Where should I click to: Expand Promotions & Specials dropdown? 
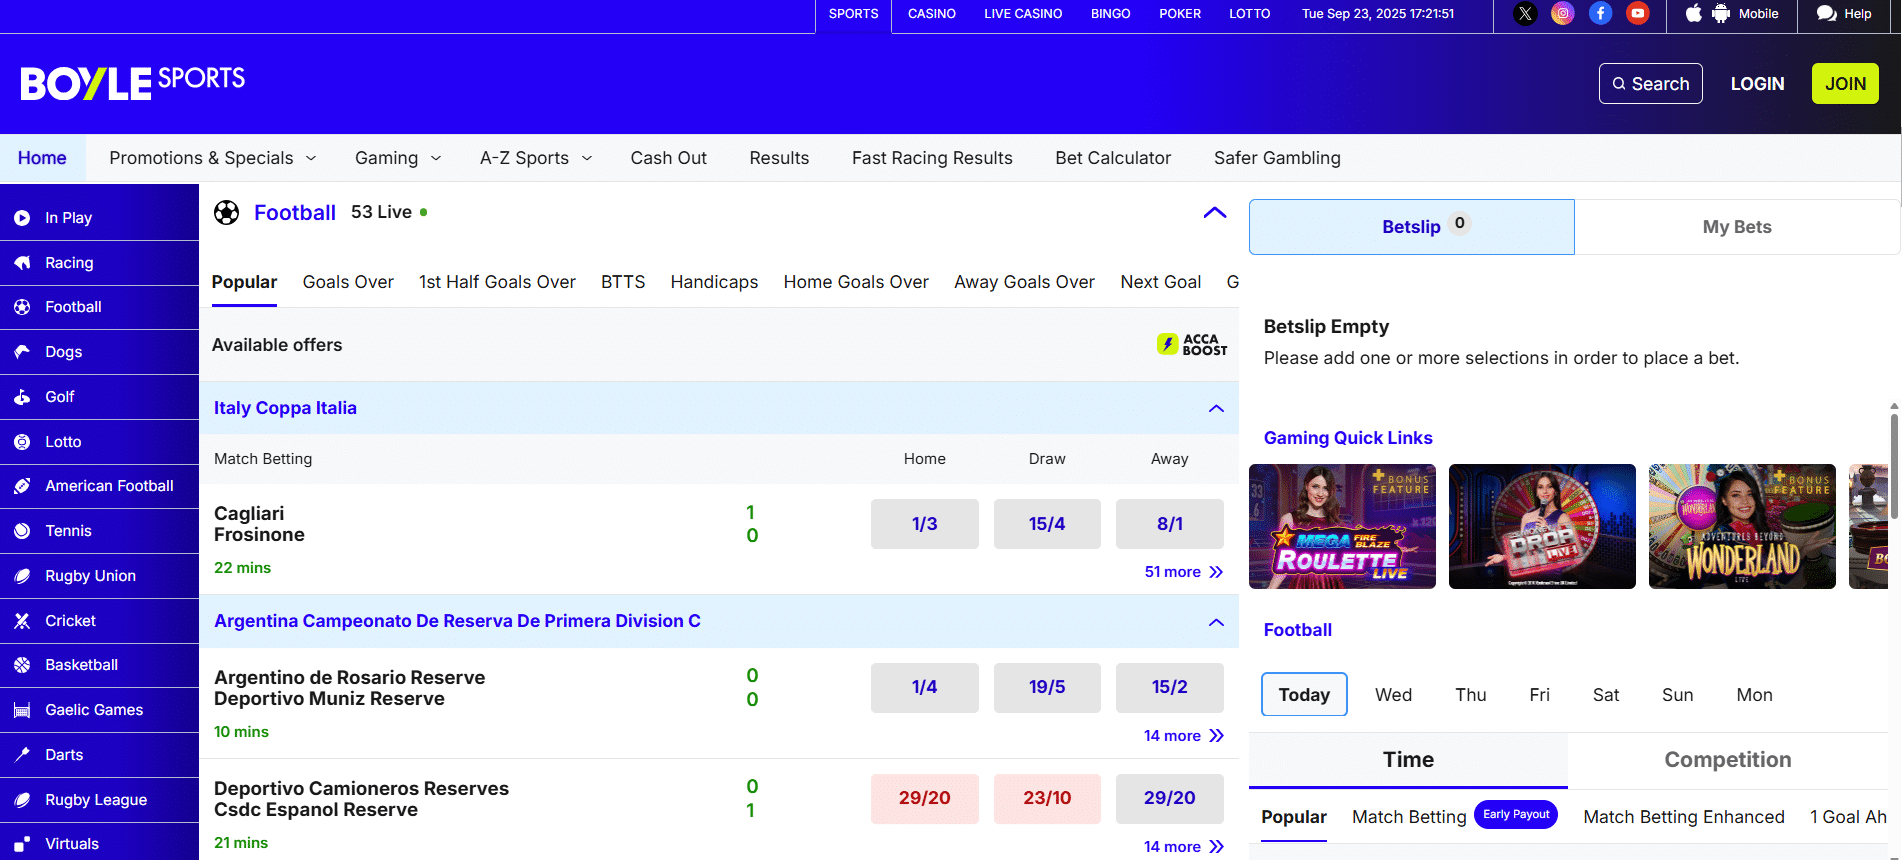213,158
